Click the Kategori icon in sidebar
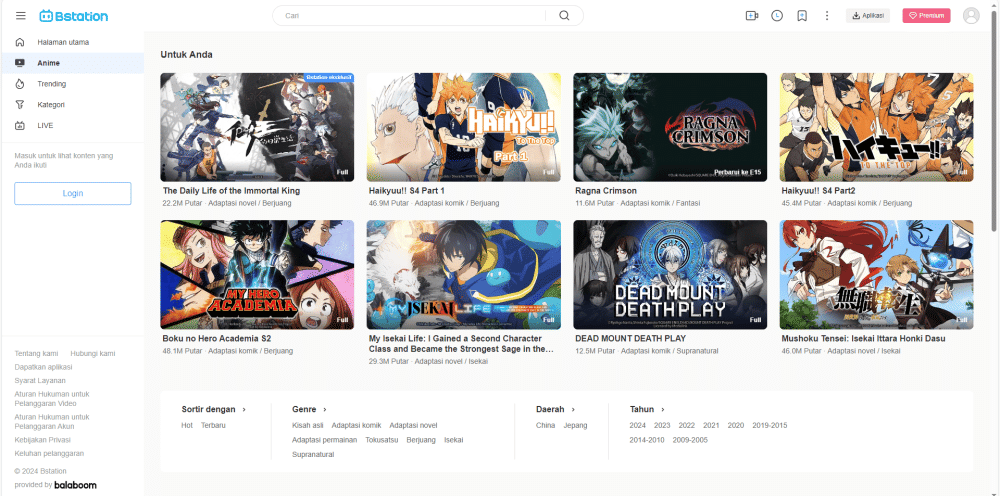1000x496 pixels. coord(20,105)
